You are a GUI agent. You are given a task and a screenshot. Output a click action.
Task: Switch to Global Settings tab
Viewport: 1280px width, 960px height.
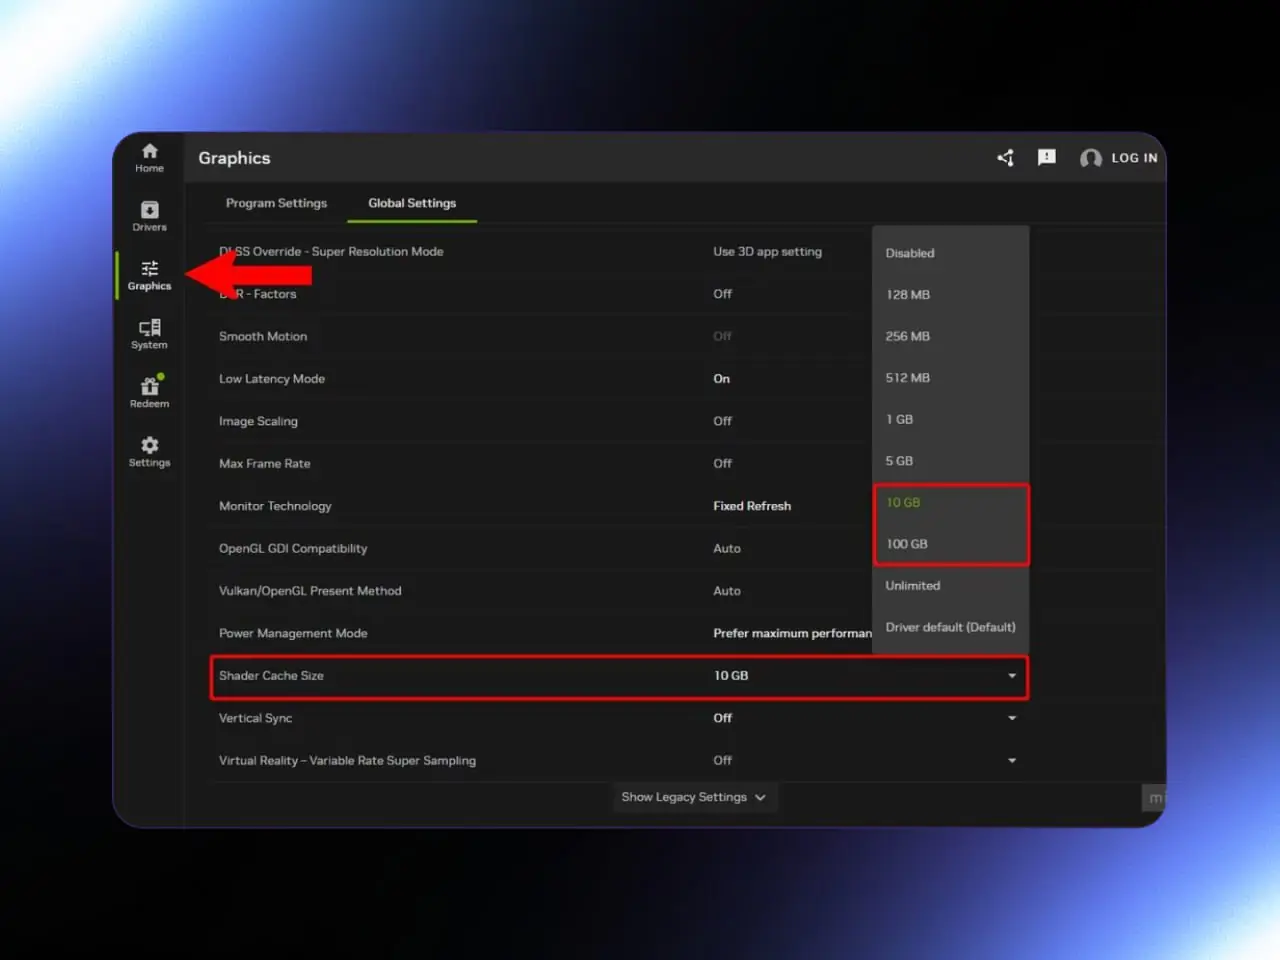coord(412,203)
